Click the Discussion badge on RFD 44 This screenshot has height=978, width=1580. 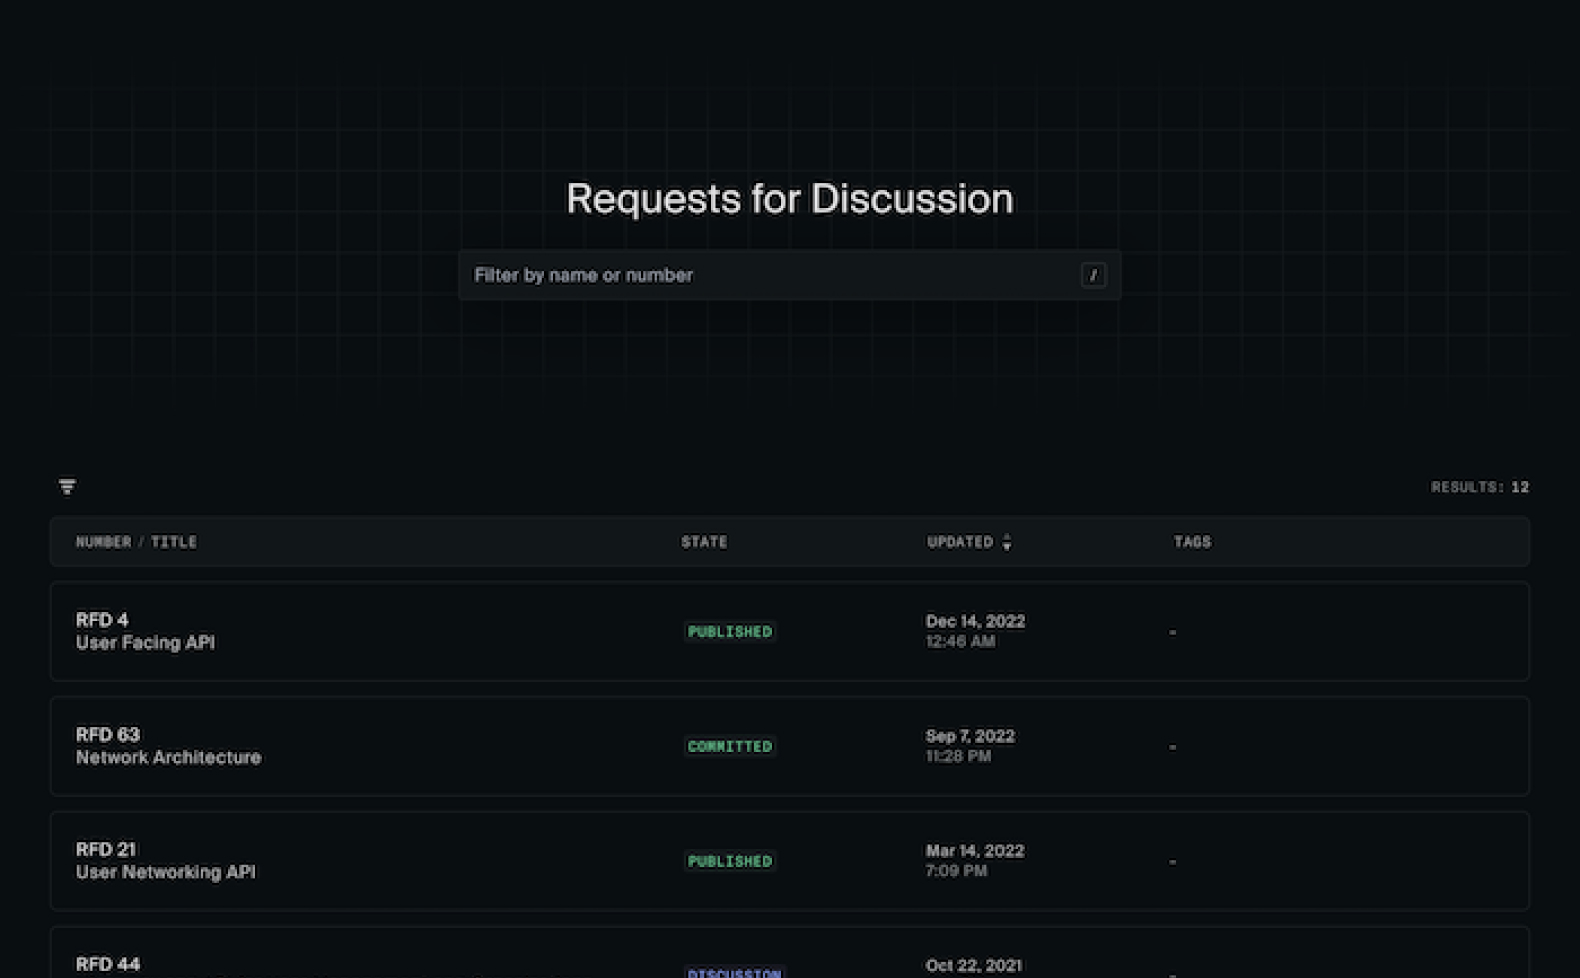tap(734, 971)
